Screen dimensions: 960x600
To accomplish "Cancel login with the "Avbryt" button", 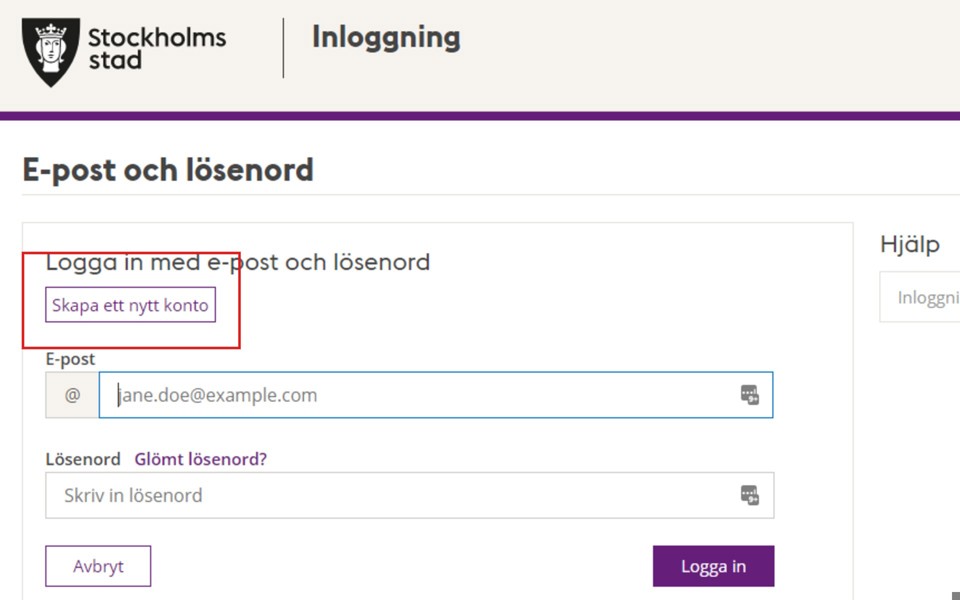I will pyautogui.click(x=98, y=566).
